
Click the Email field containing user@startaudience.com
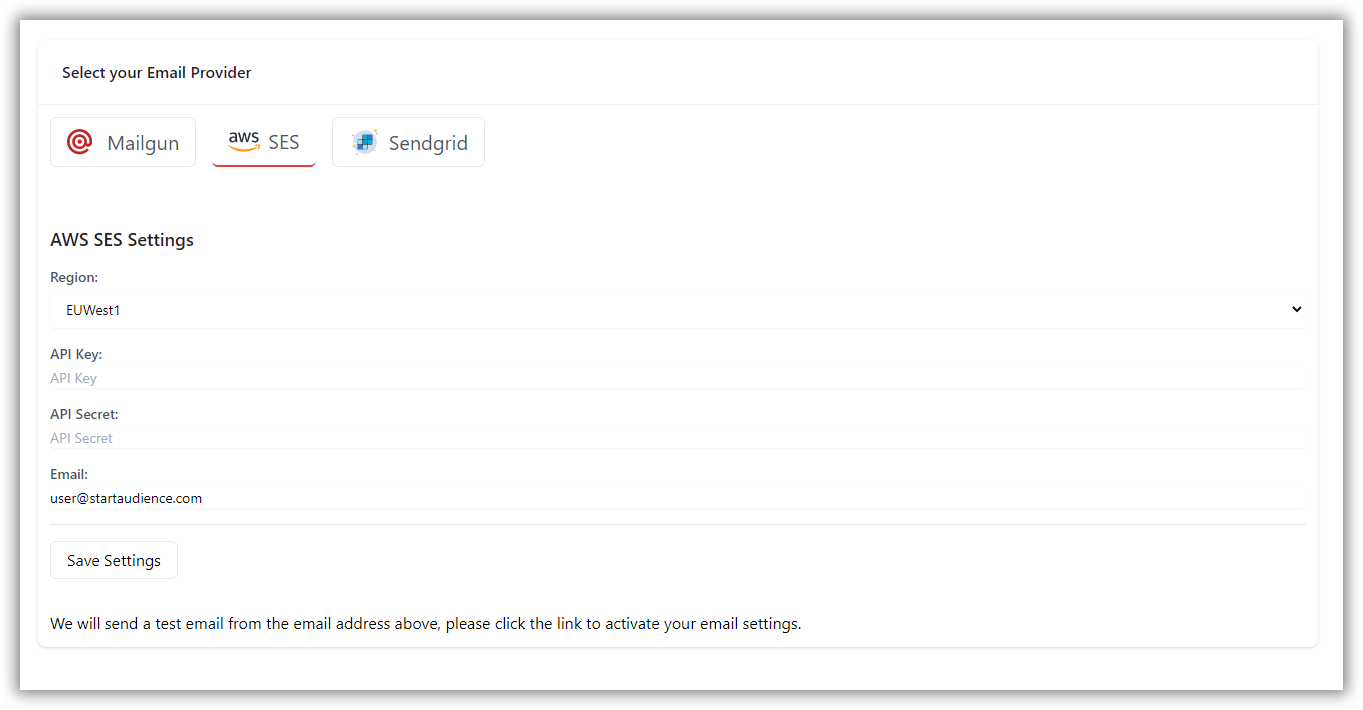click(x=678, y=498)
